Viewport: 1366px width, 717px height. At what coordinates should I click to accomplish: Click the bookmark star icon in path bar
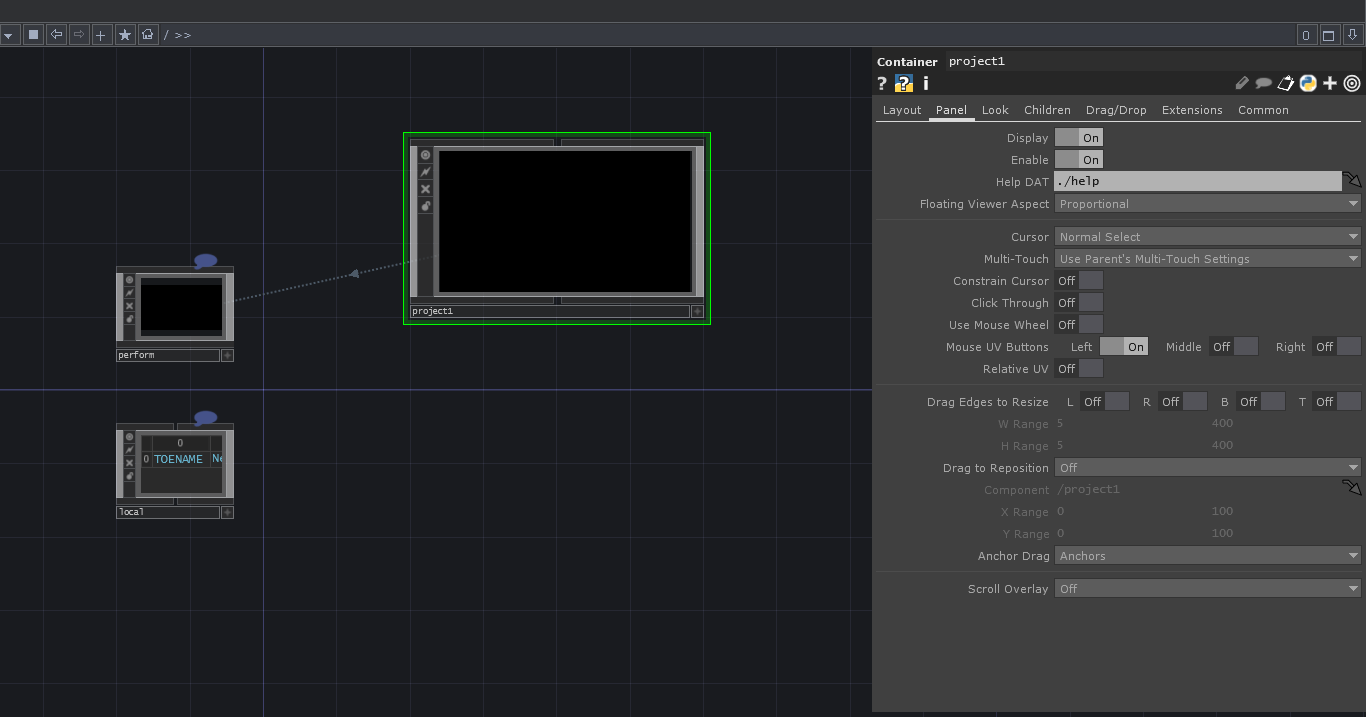(125, 35)
